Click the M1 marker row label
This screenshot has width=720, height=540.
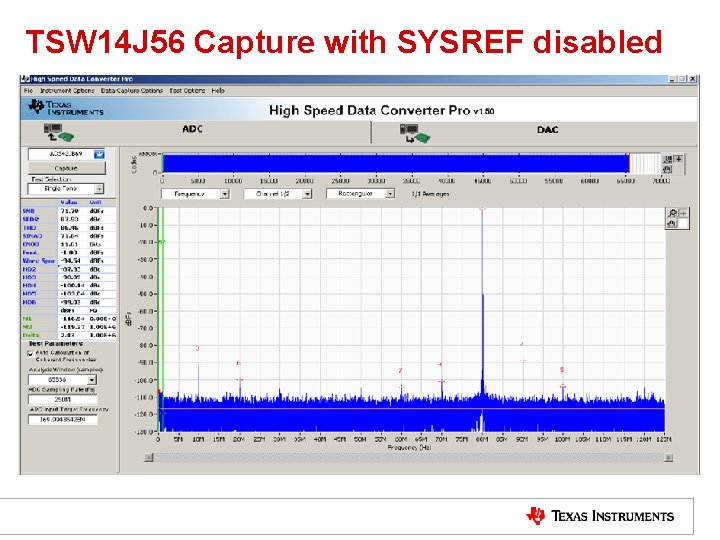click(x=27, y=319)
